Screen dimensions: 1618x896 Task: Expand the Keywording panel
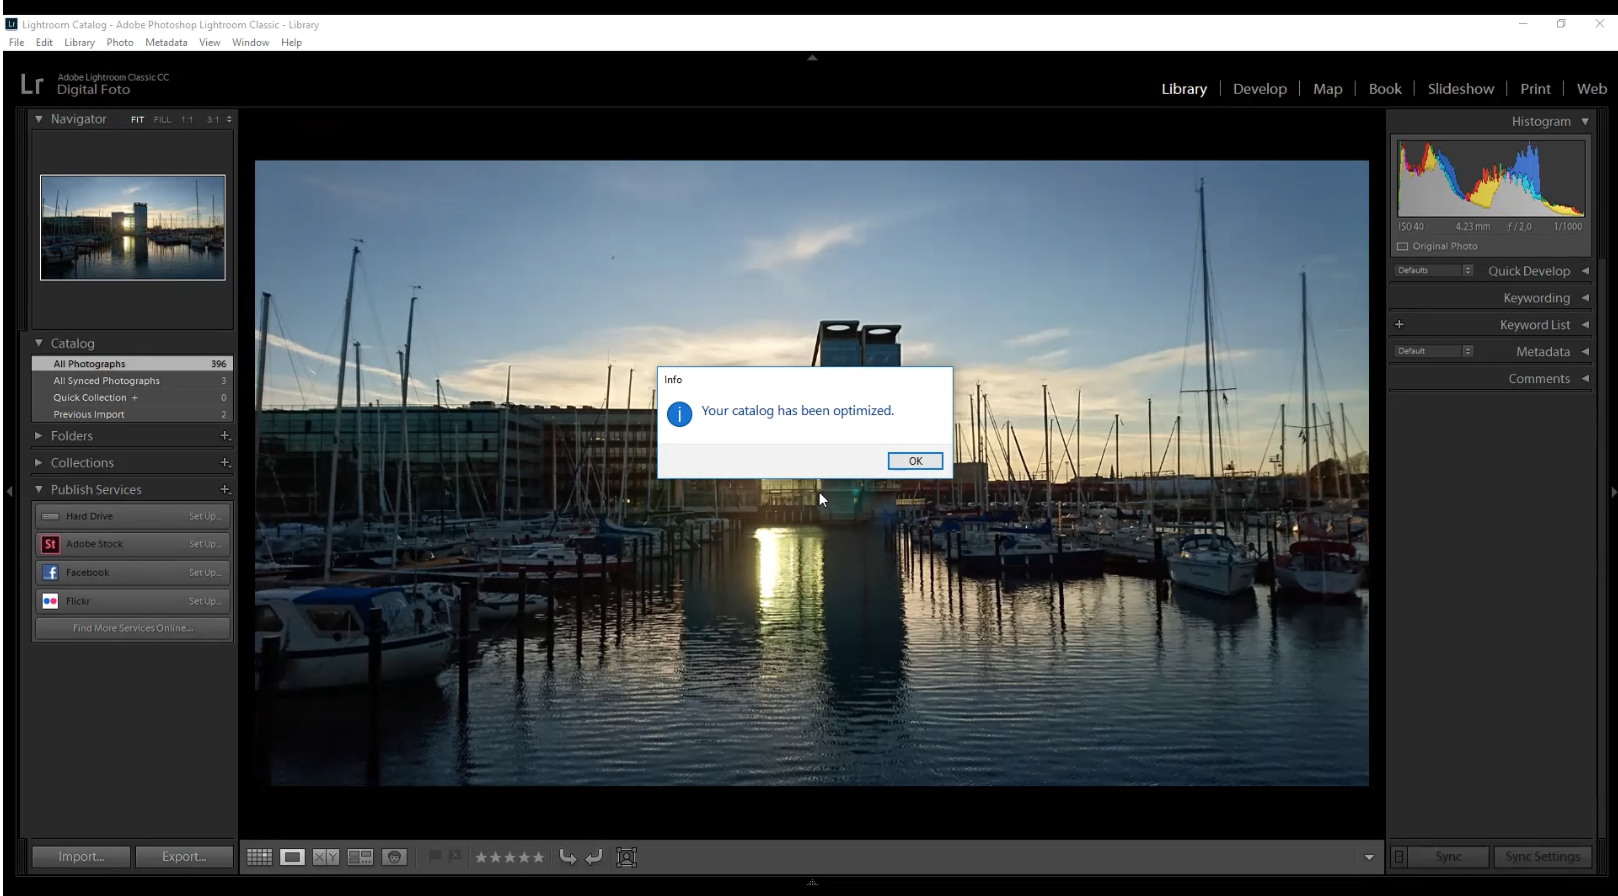click(1536, 298)
